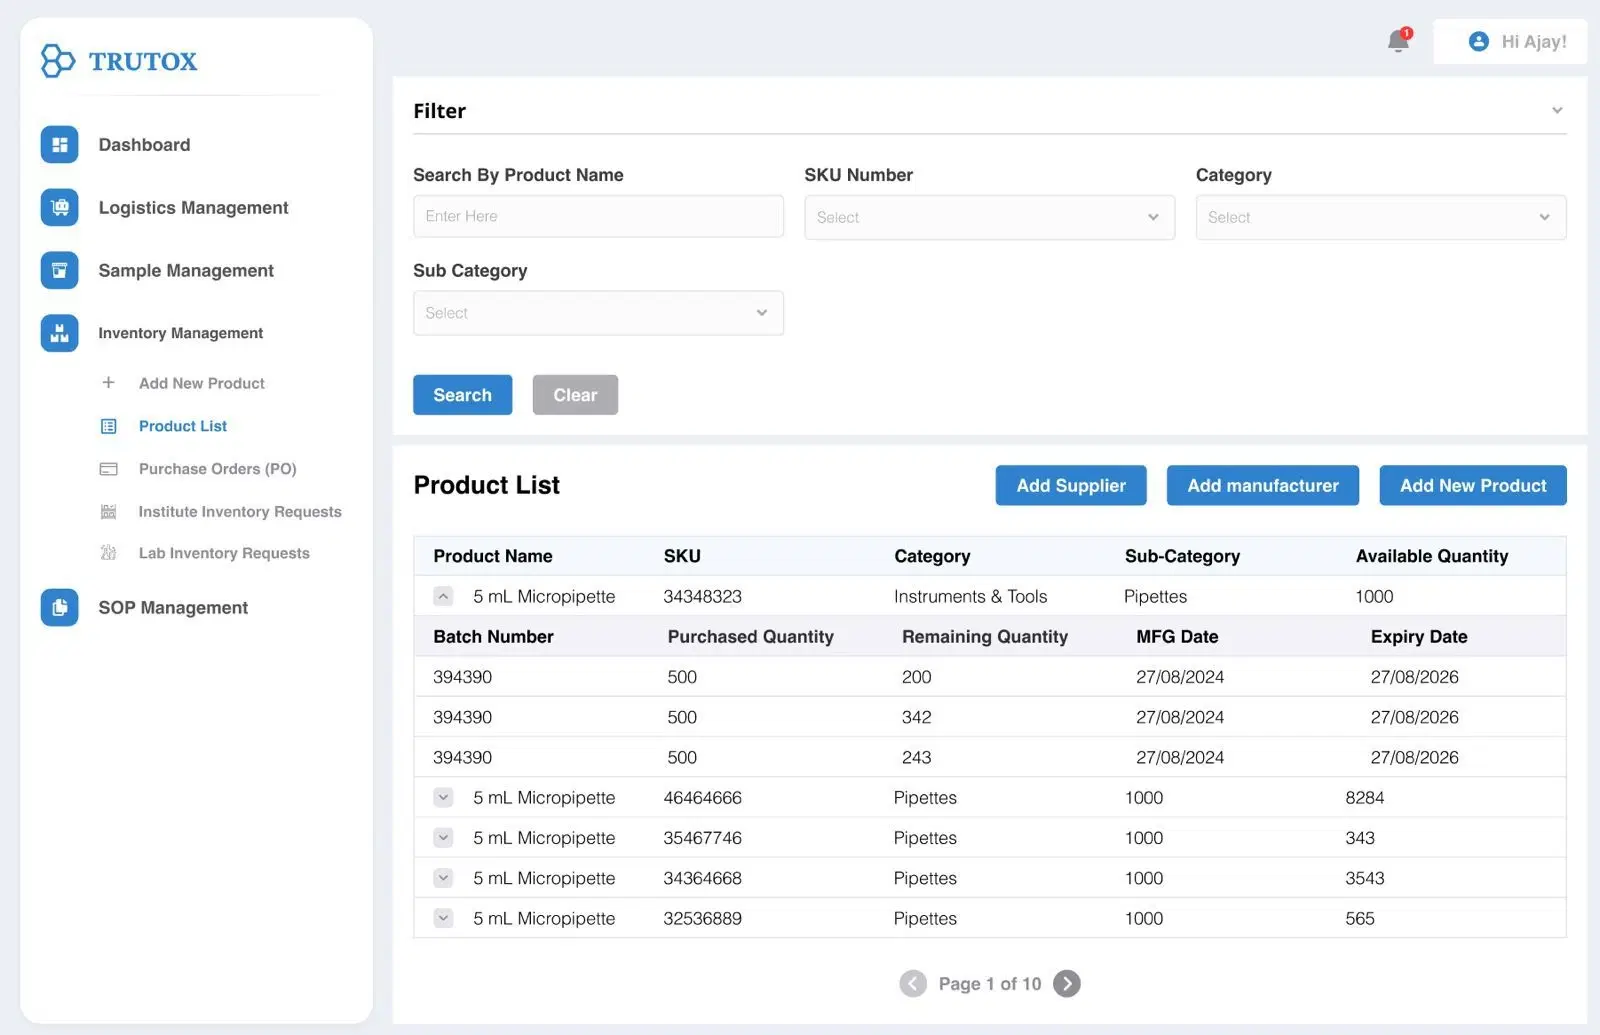Click the Search button
The width and height of the screenshot is (1600, 1035).
[462, 394]
